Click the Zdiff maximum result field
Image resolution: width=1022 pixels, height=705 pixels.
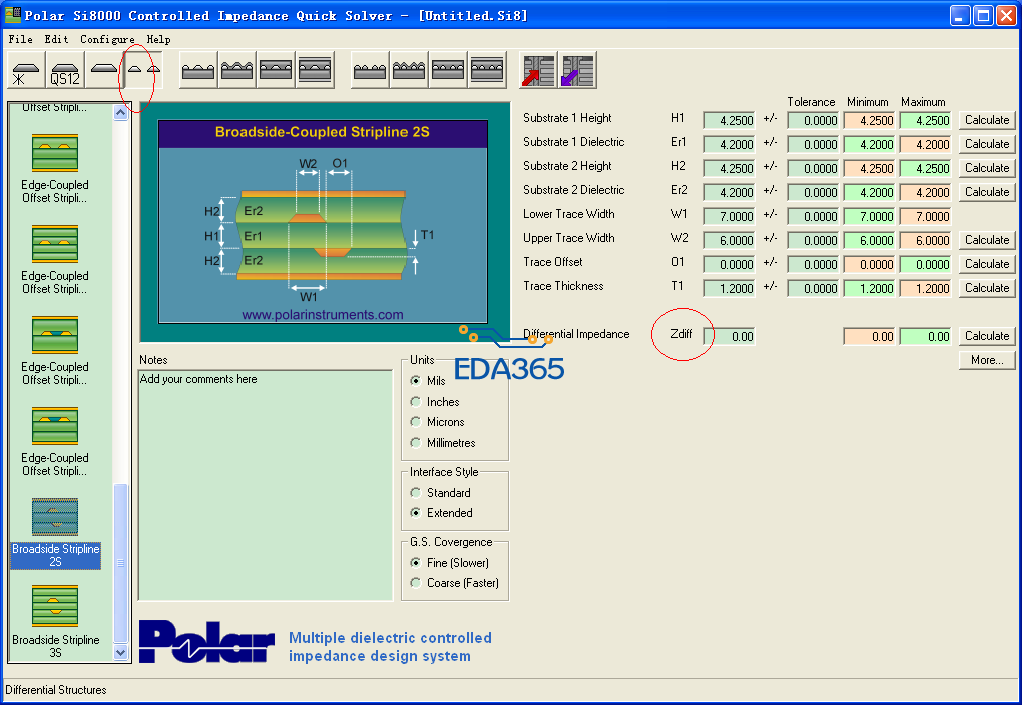[926, 337]
